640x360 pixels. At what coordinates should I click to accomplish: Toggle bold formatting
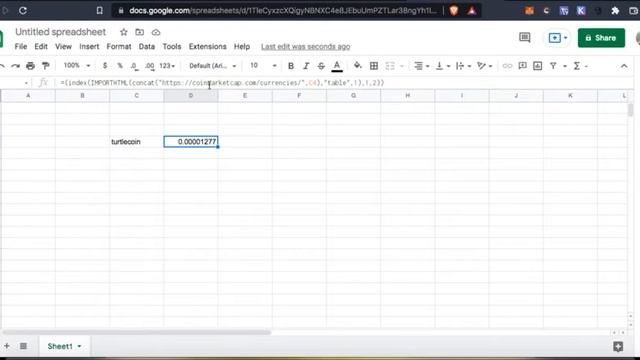(x=291, y=66)
